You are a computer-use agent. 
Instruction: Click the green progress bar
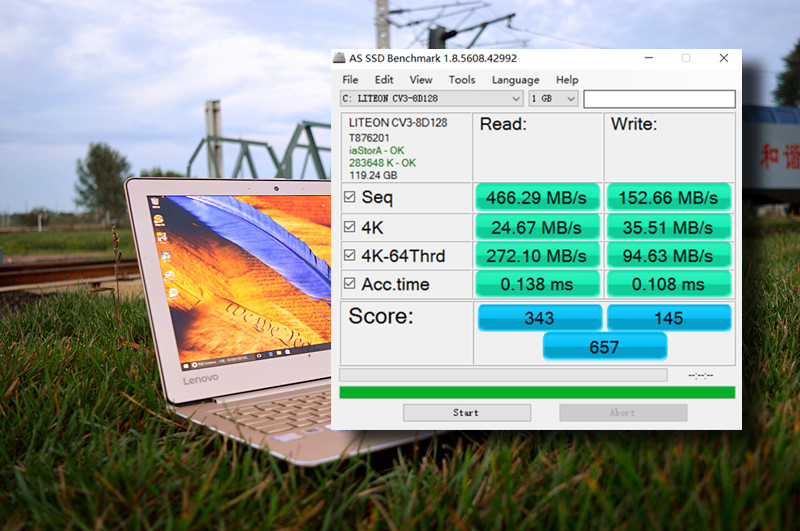tap(537, 392)
